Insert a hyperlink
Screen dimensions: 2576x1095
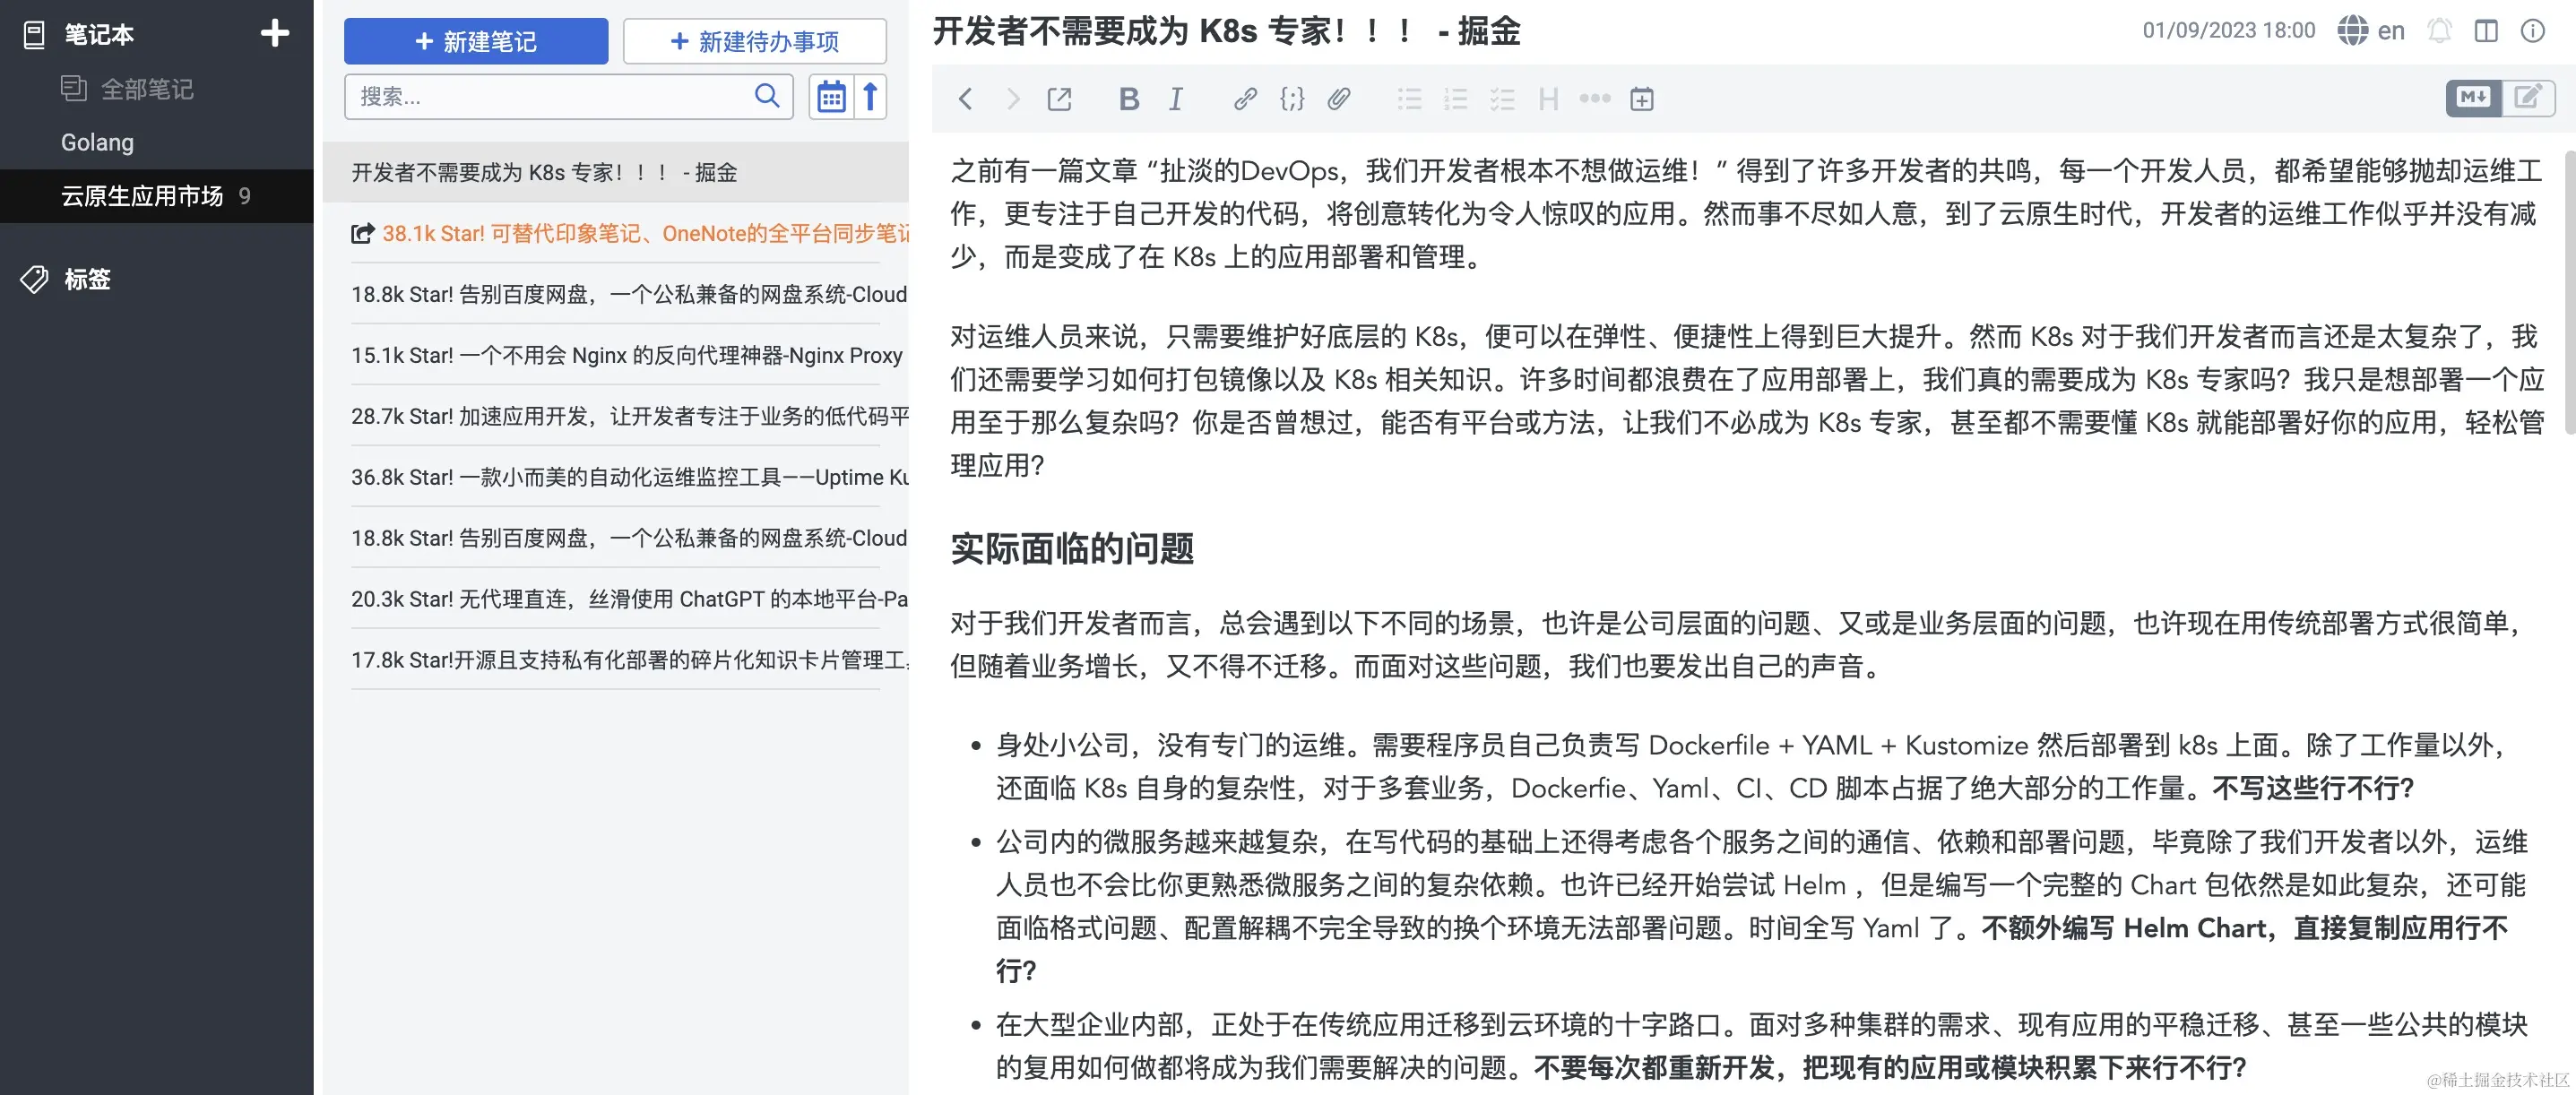pos(1245,98)
